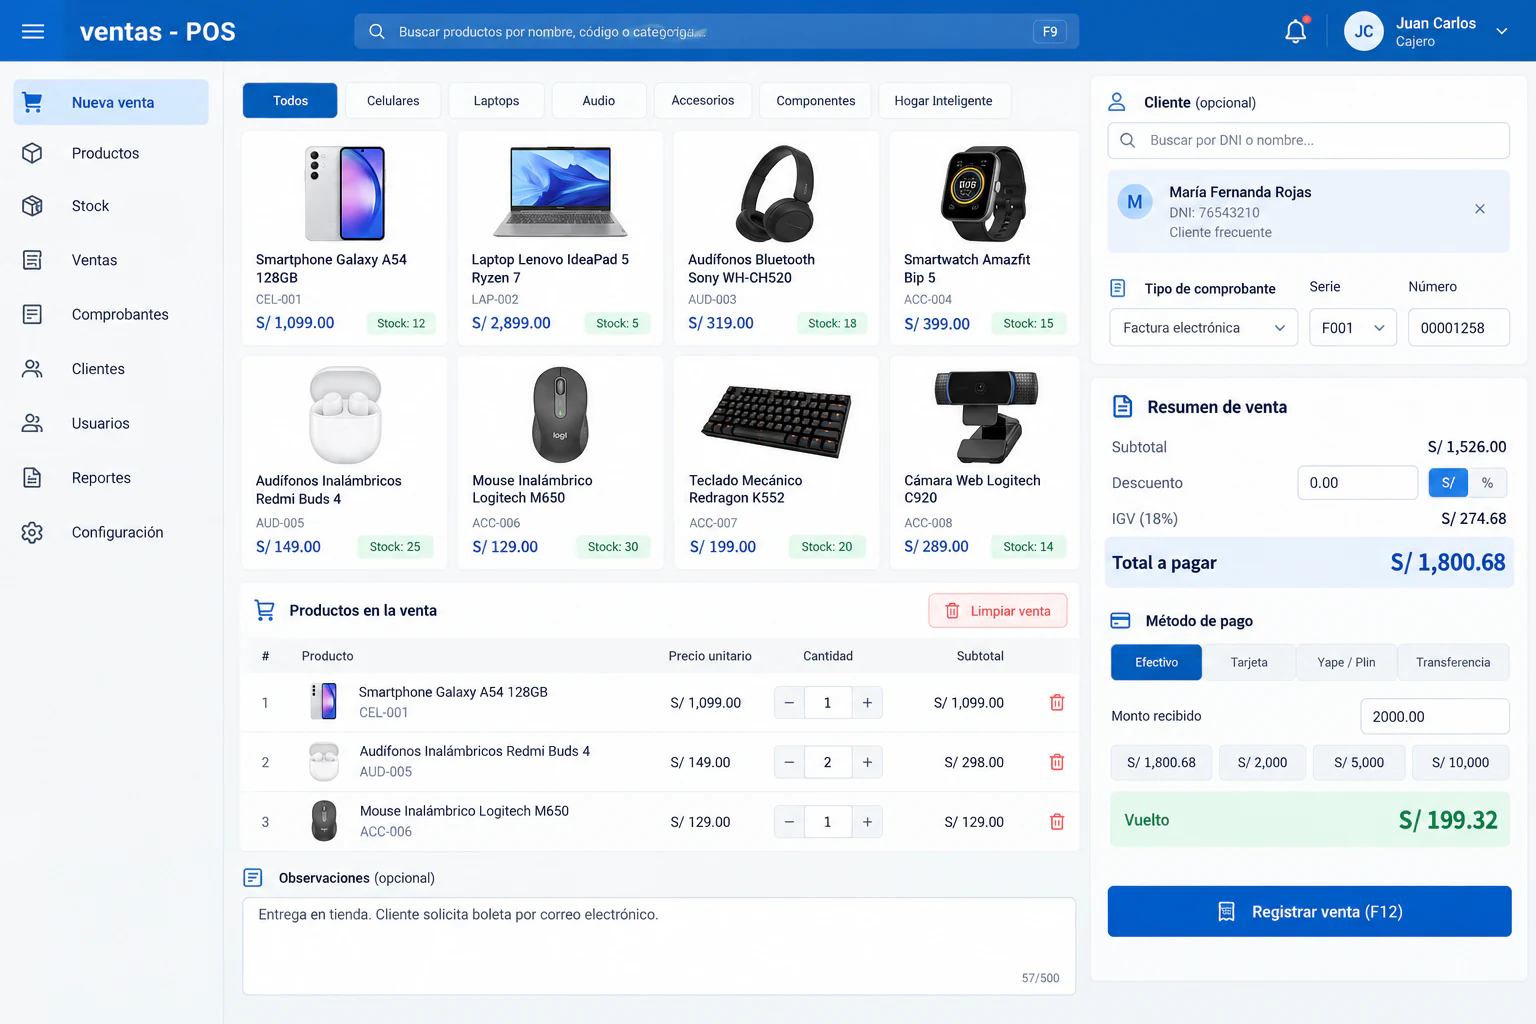
Task: Filter by Audio category
Action: [599, 101]
